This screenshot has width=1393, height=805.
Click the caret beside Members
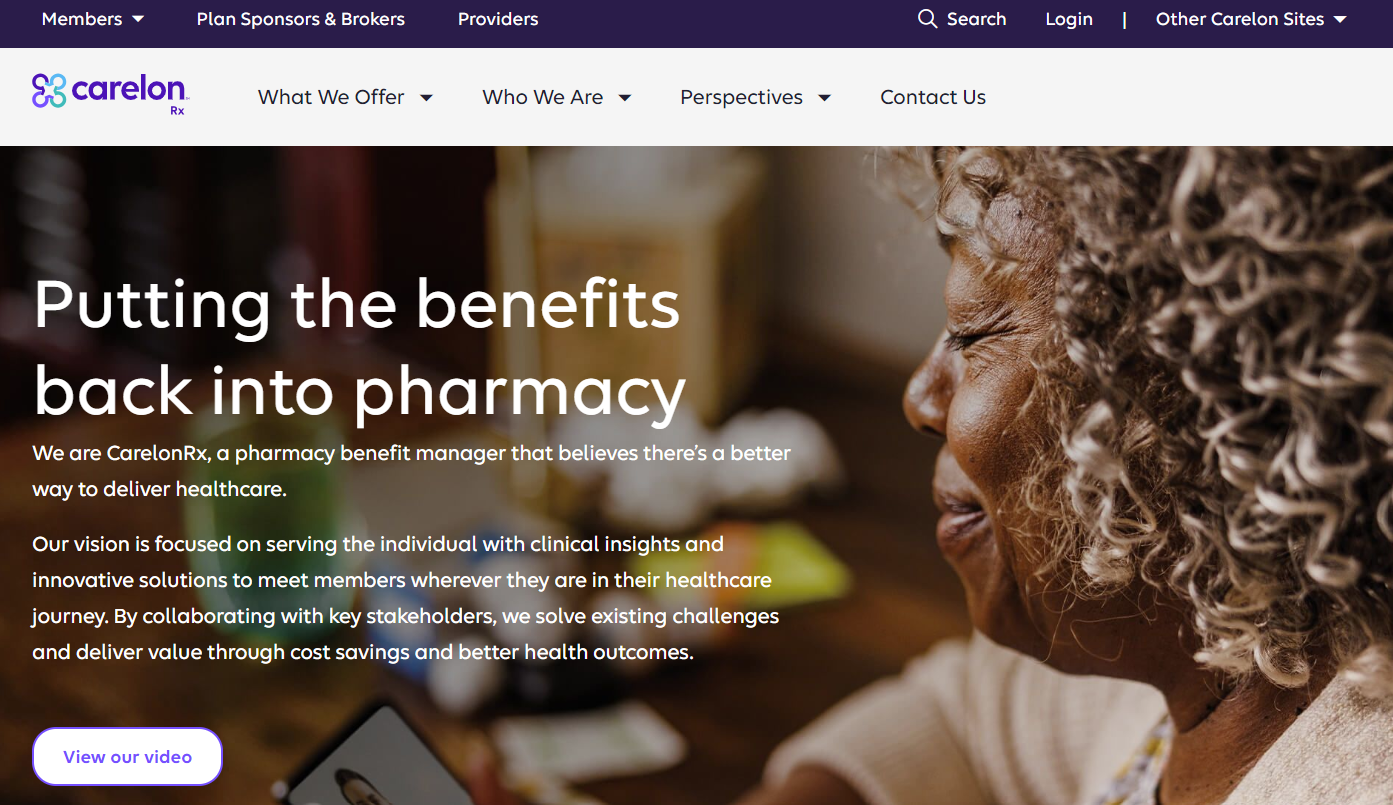coord(138,19)
